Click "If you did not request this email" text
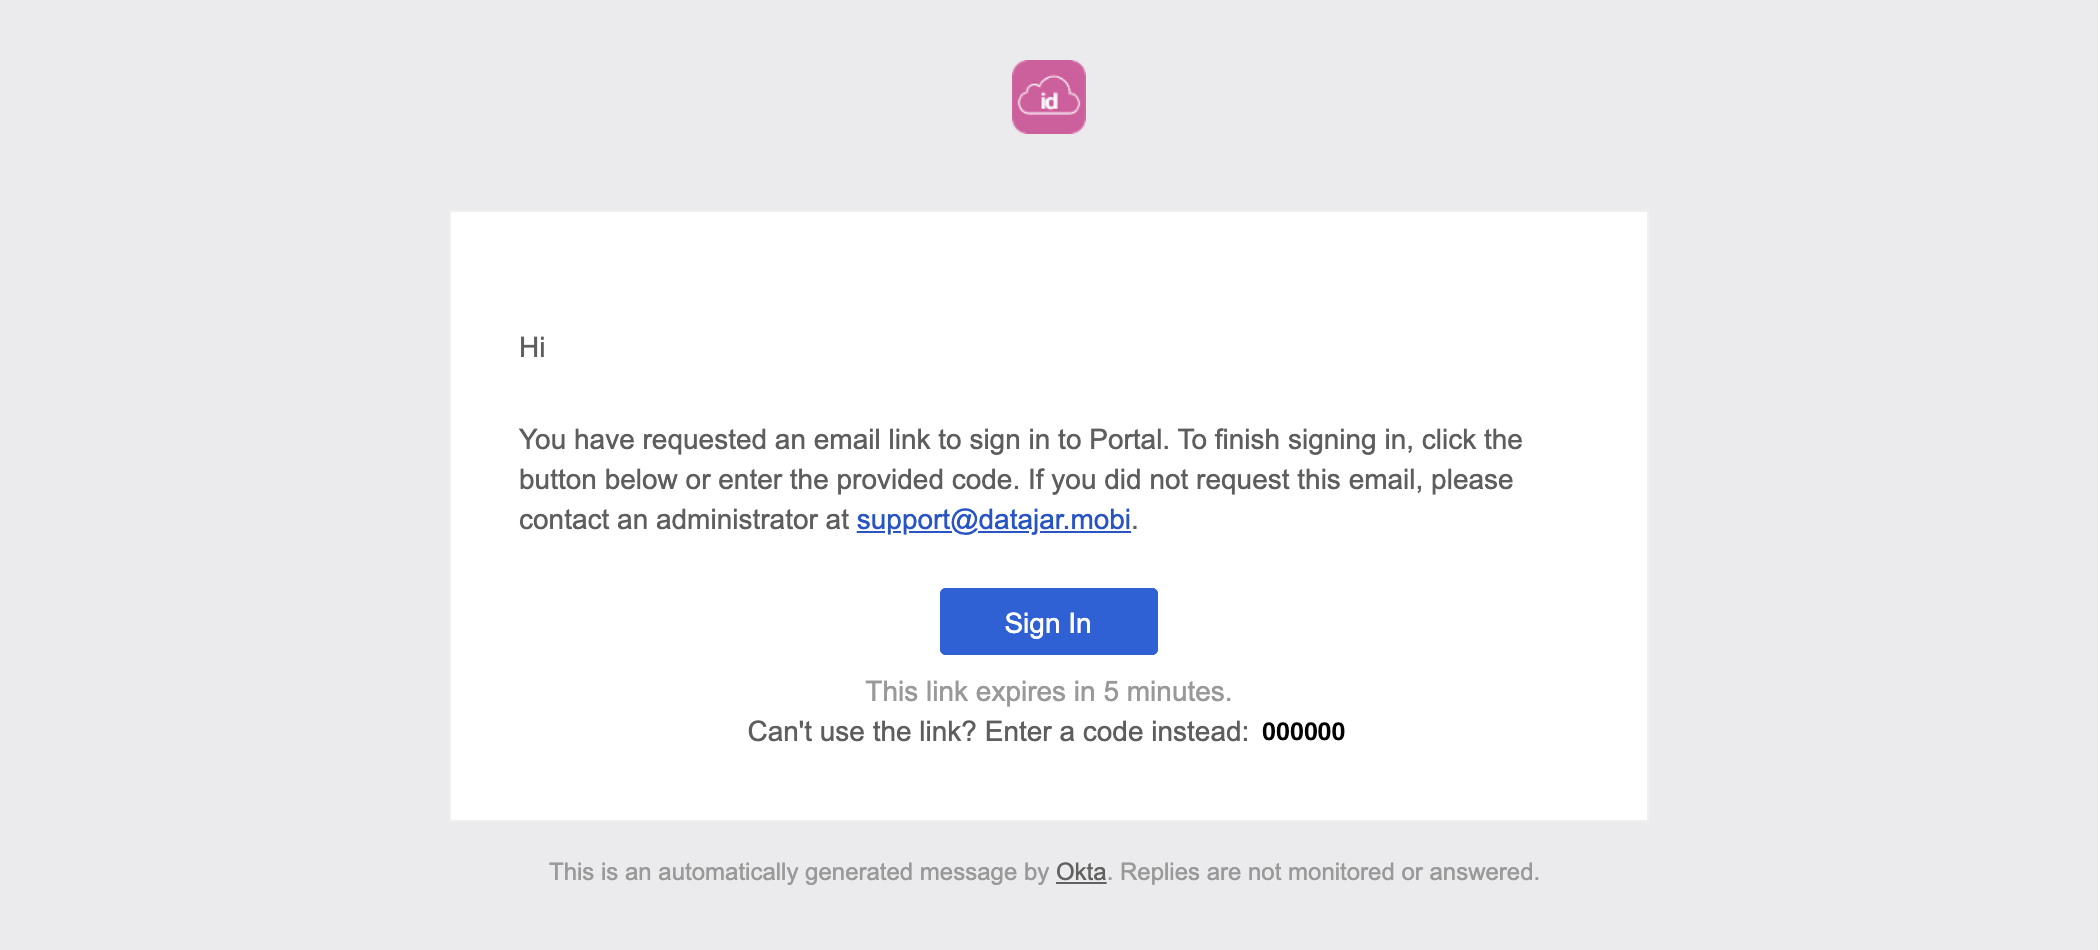Image resolution: width=2100 pixels, height=950 pixels. pyautogui.click(x=1225, y=480)
